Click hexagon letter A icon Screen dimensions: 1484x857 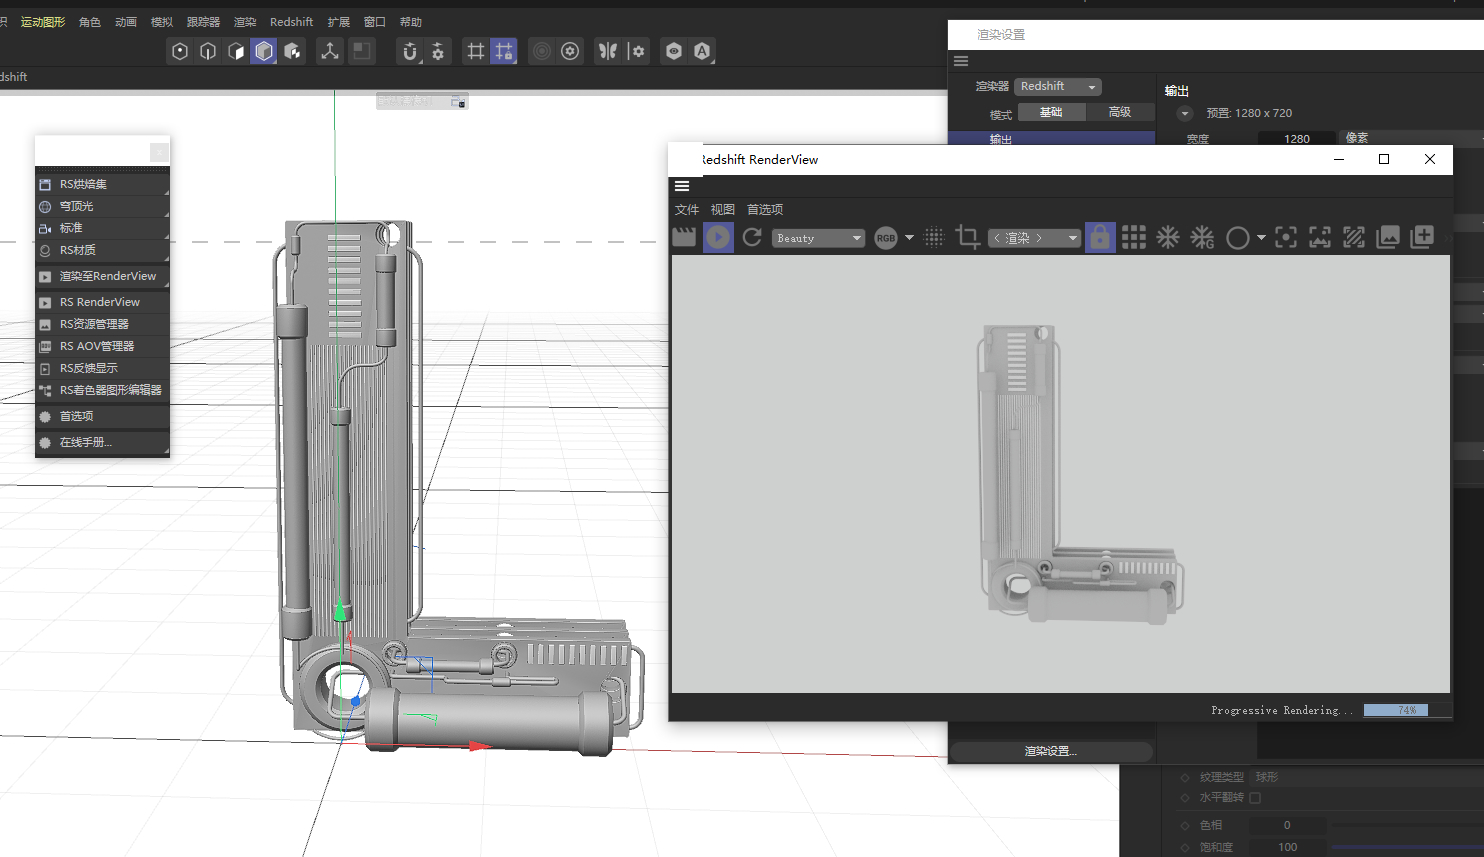[702, 51]
